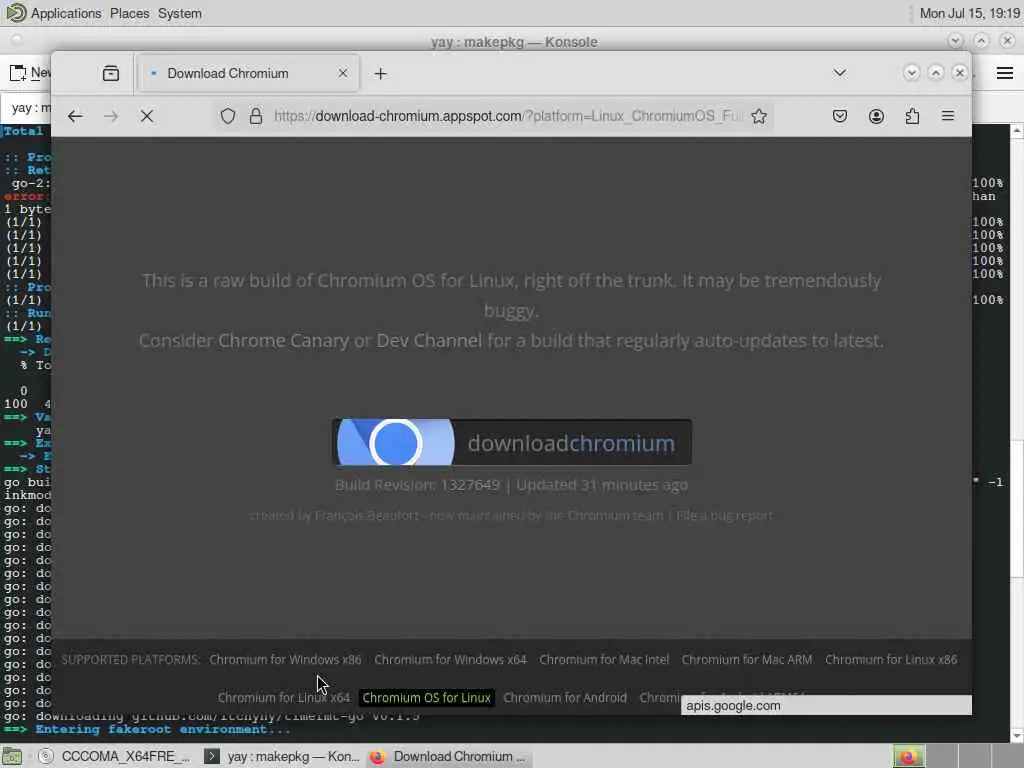The image size is (1024, 768).
Task: Select Chromium for Windows x86 platform
Action: [285, 660]
